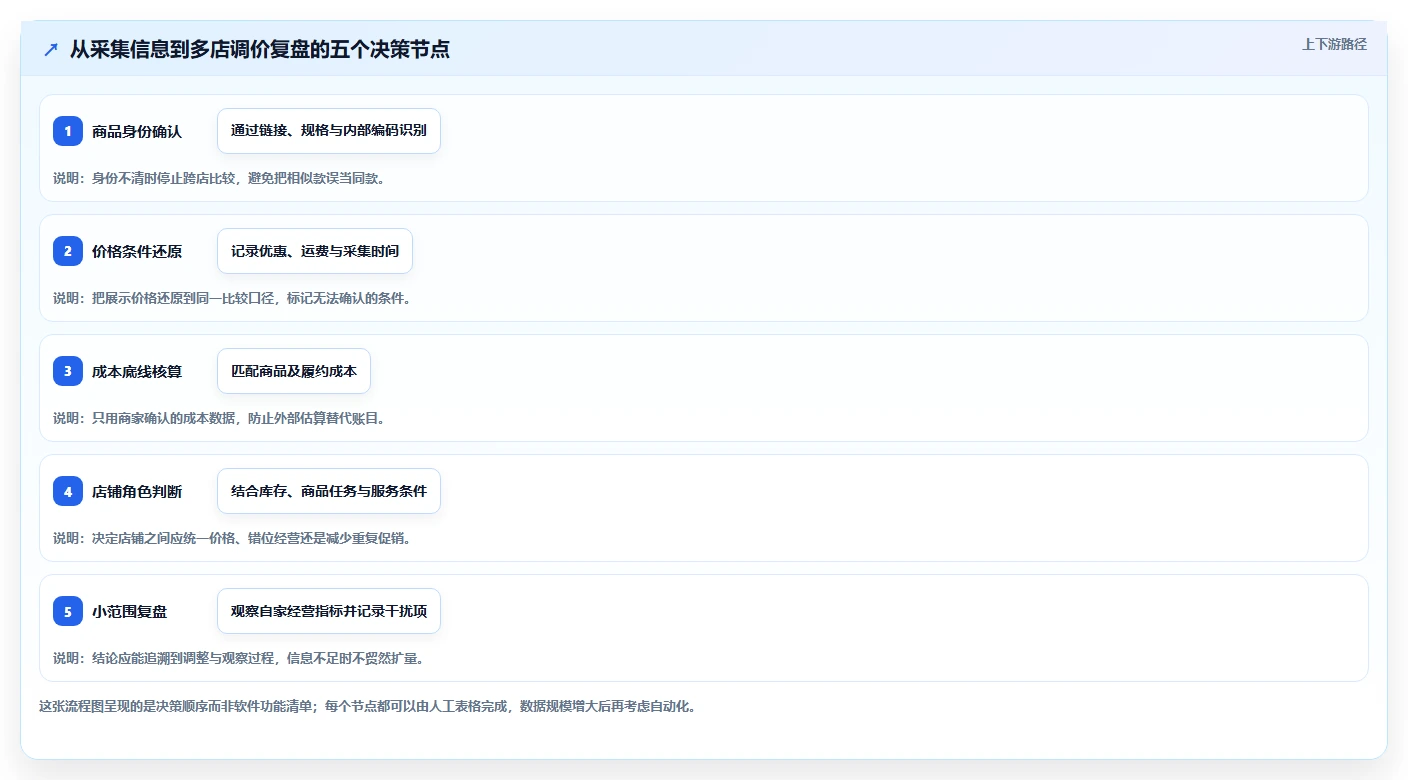Select the 记录优惠、运费与采集时间 chip

point(315,251)
